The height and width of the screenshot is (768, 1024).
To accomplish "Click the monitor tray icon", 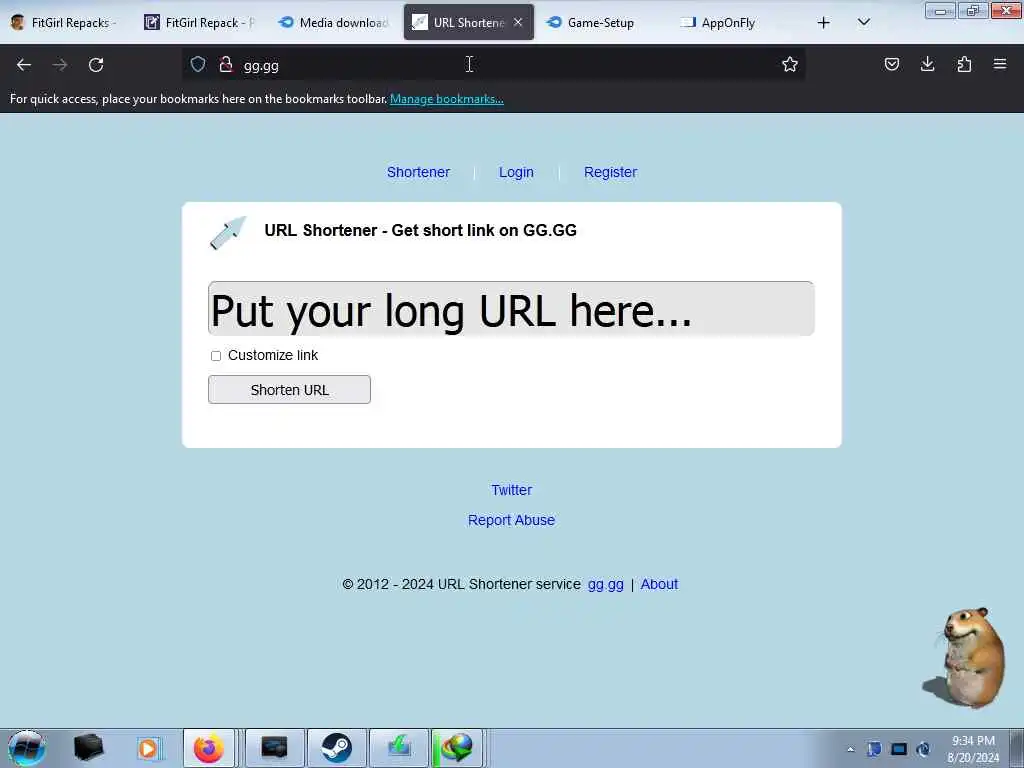I will pyautogui.click(x=899, y=749).
